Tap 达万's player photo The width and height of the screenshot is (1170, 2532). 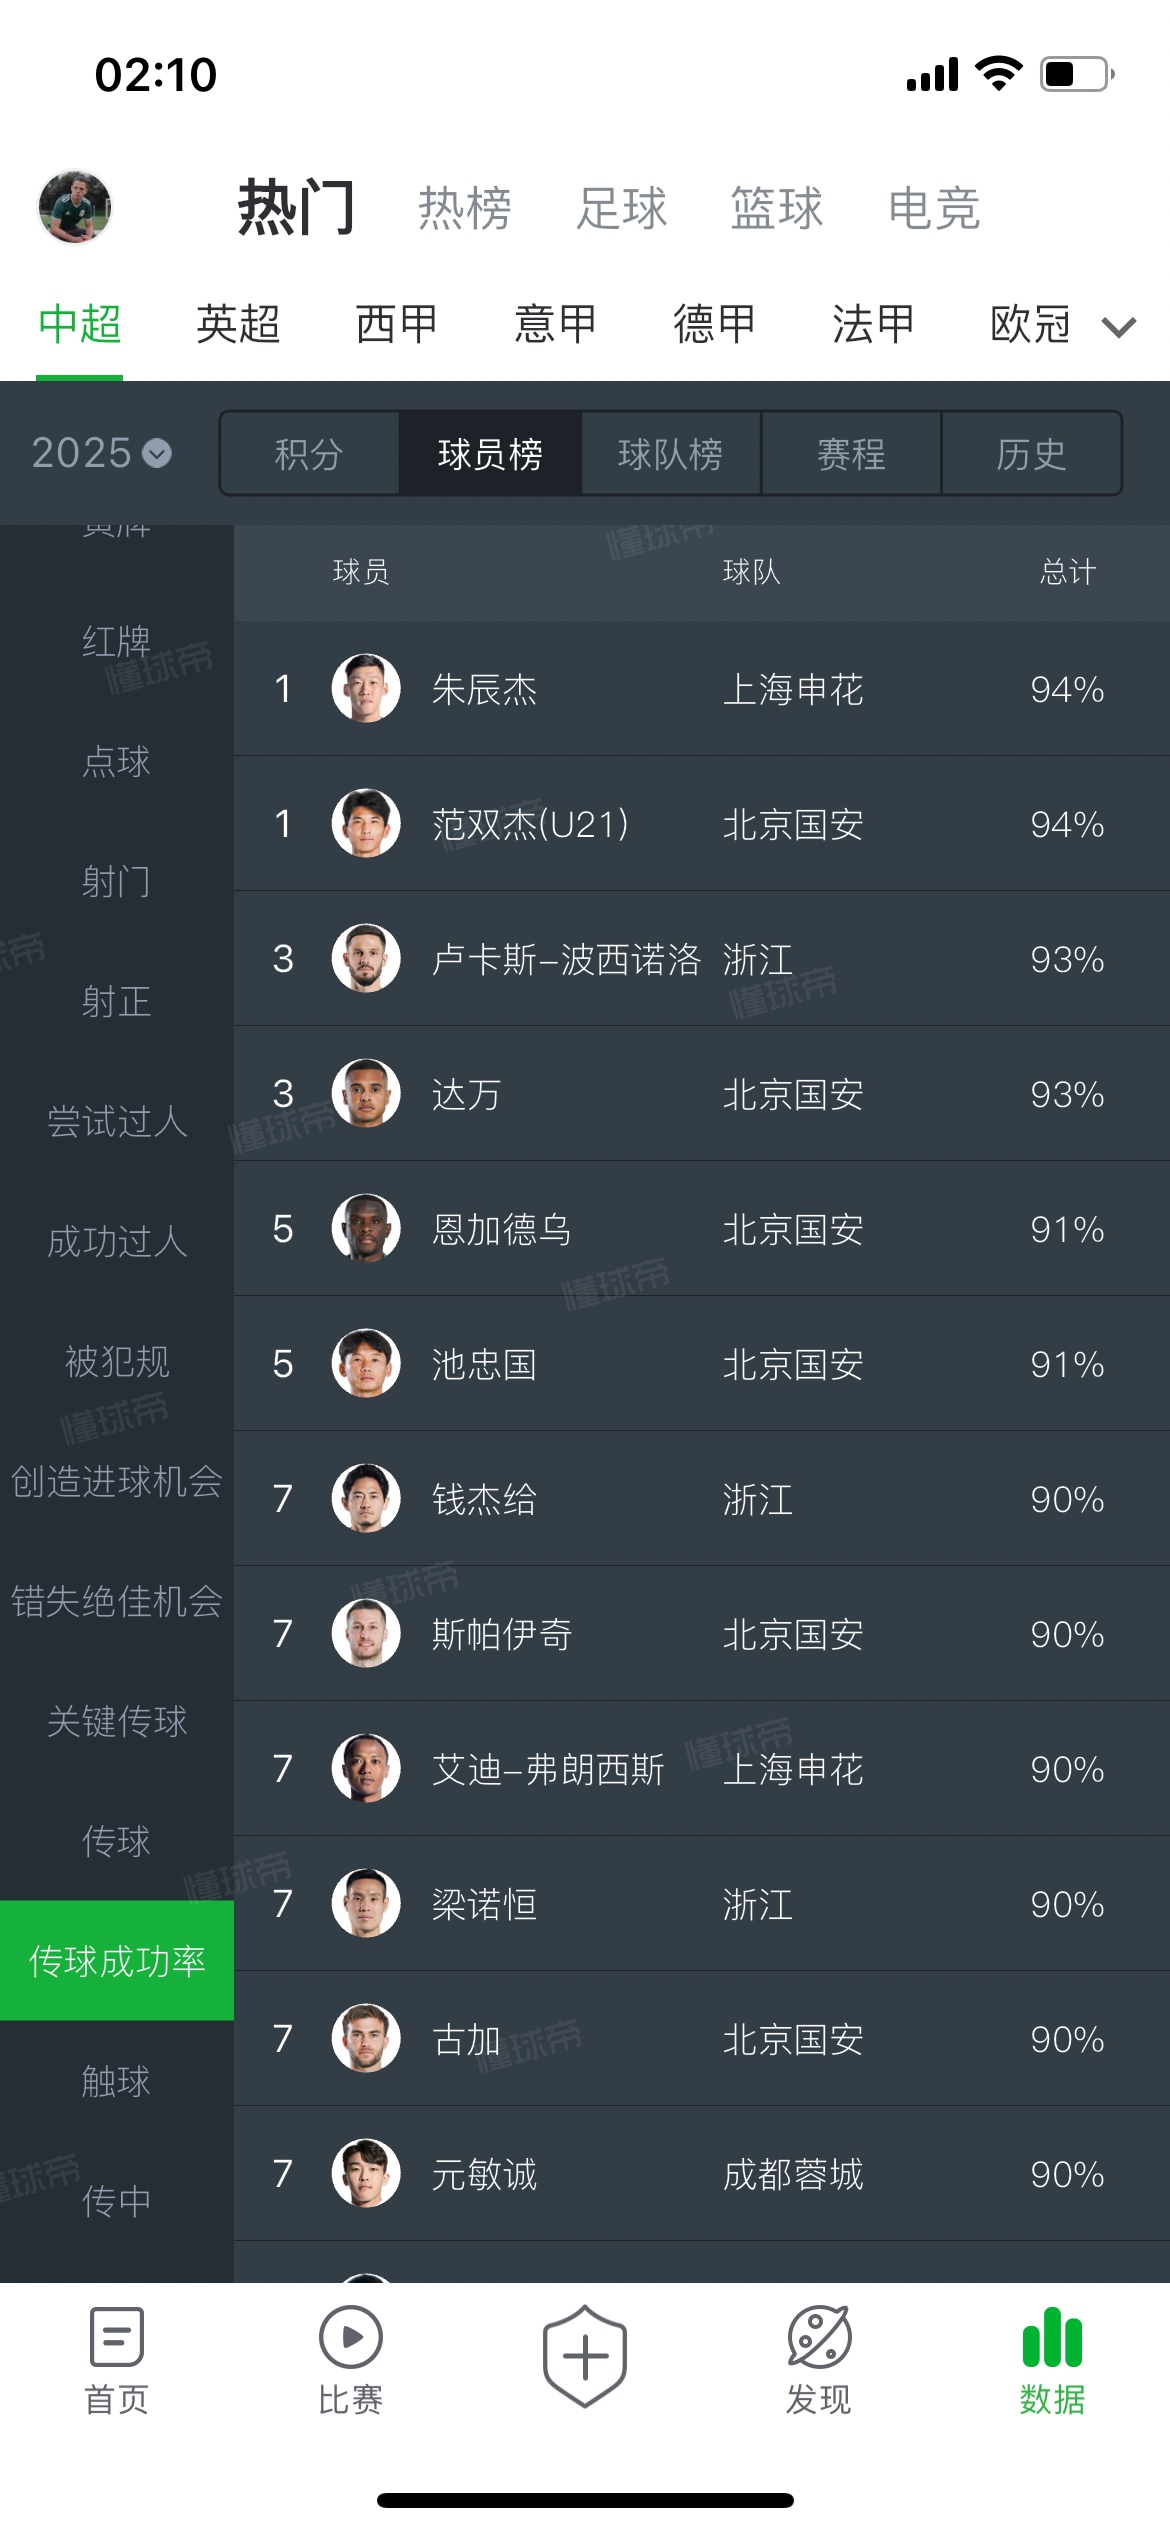tap(366, 1093)
